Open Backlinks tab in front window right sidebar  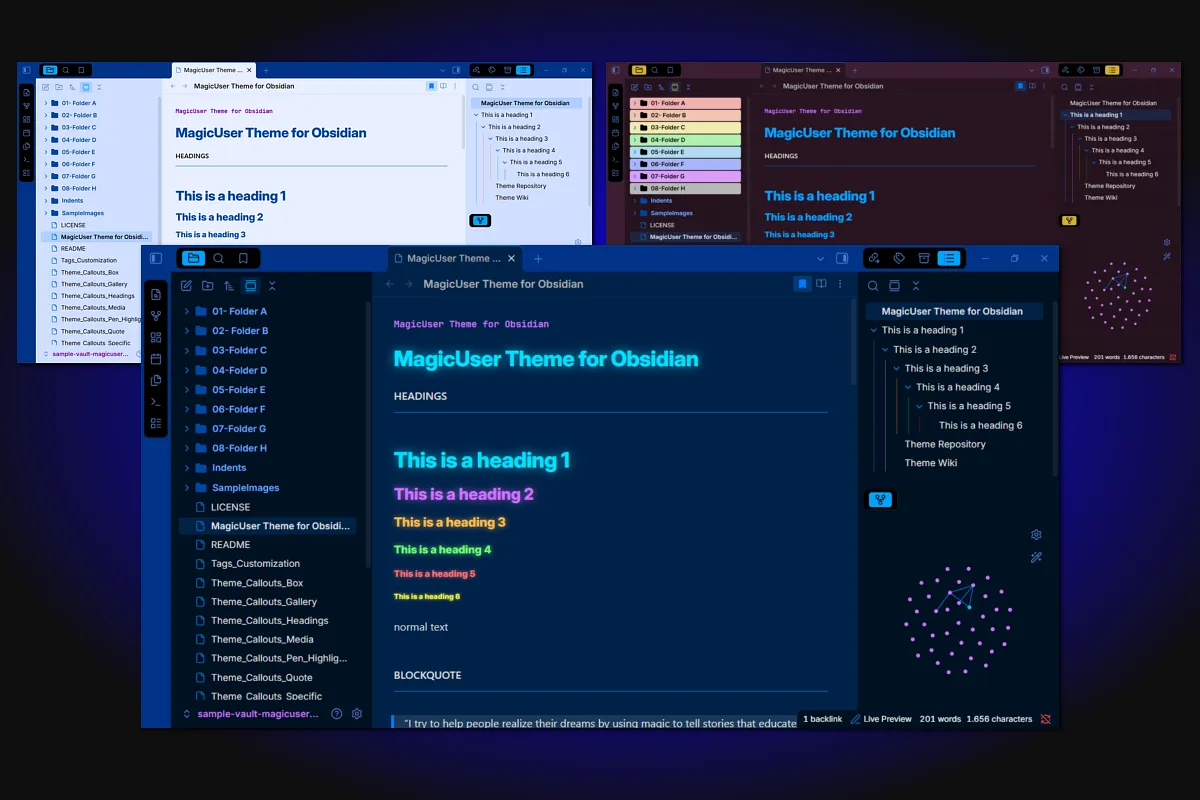click(x=874, y=258)
